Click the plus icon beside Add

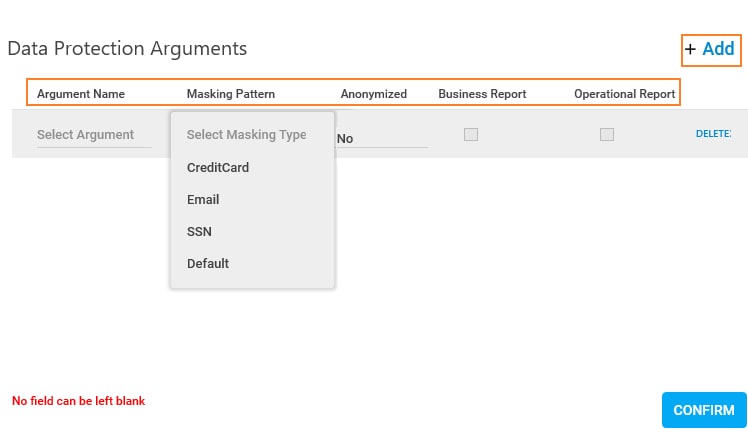click(690, 49)
